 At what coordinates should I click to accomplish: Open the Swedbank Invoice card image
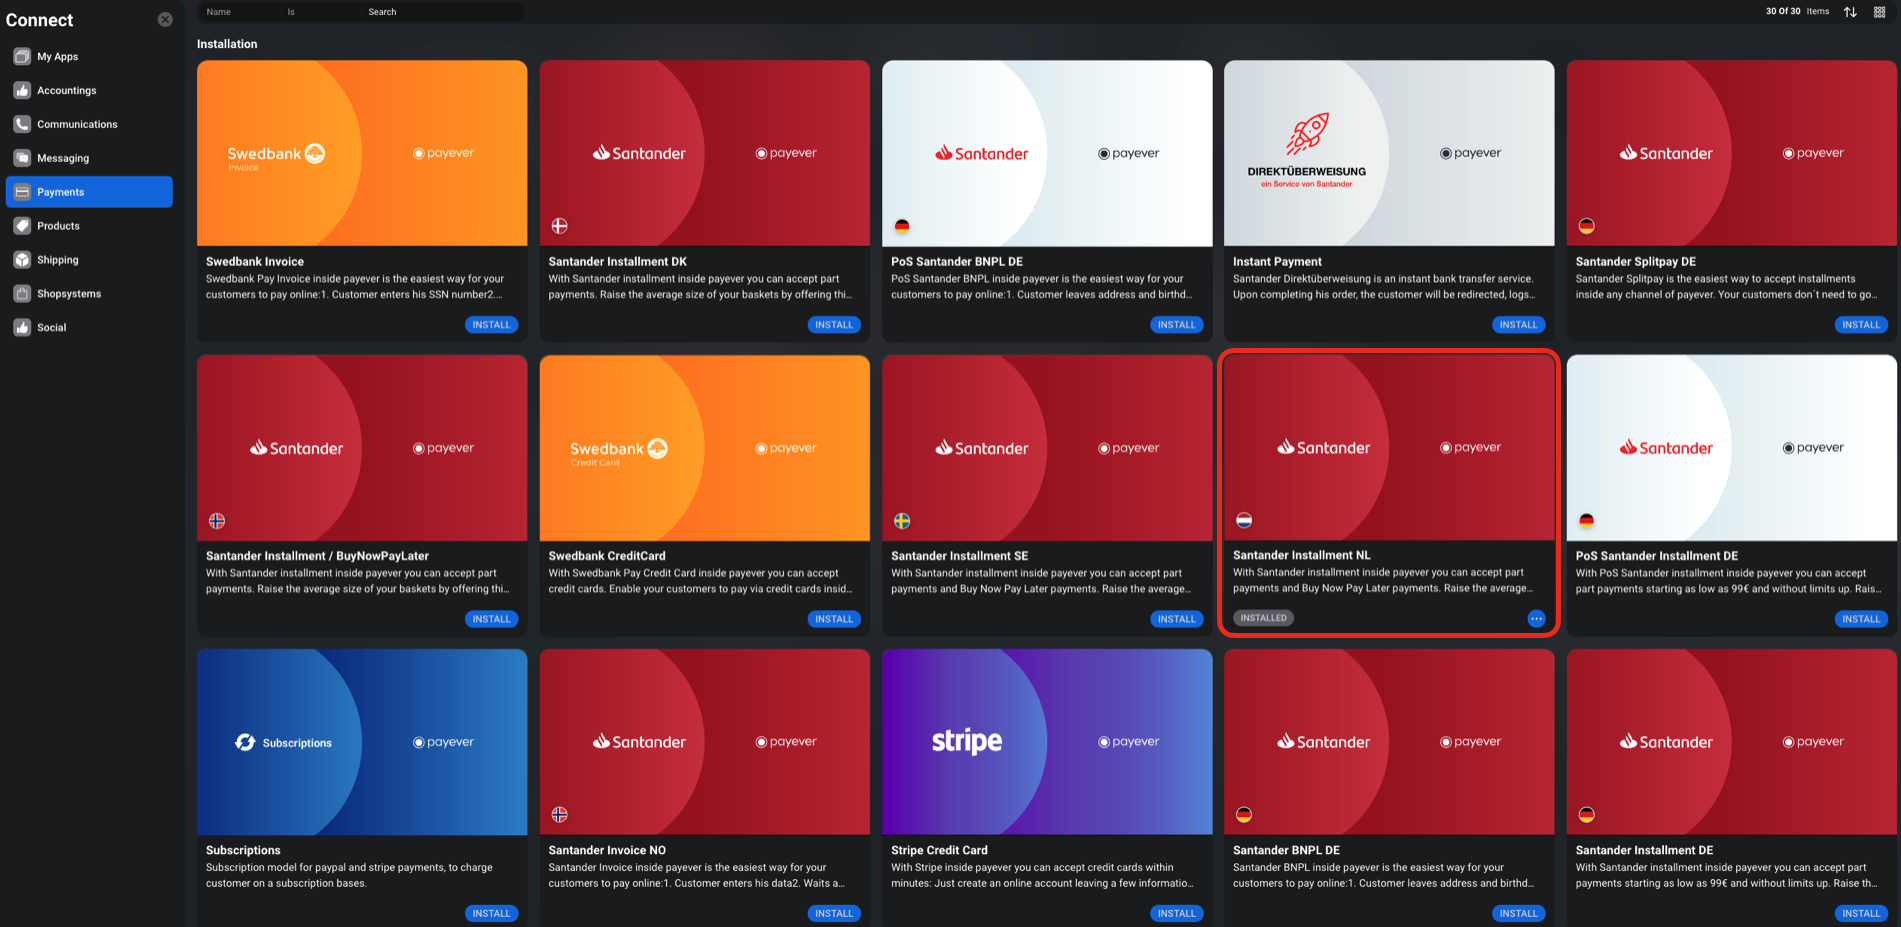pos(362,153)
